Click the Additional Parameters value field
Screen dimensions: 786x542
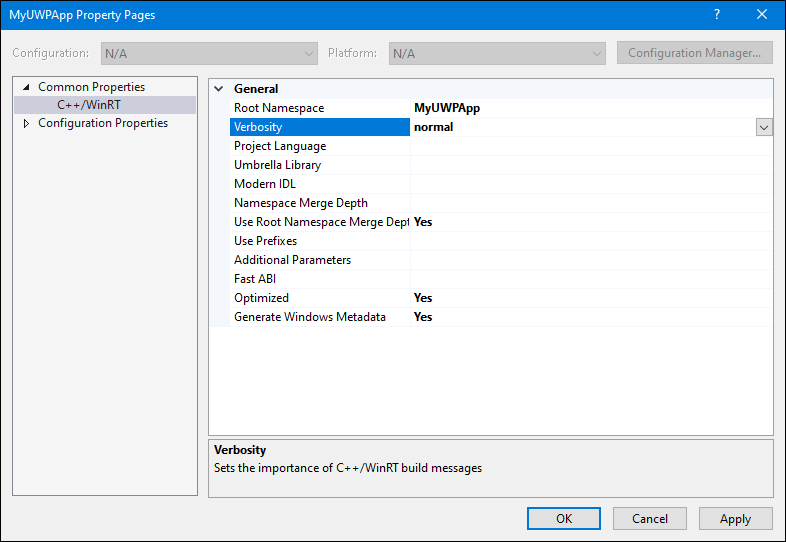(x=591, y=260)
